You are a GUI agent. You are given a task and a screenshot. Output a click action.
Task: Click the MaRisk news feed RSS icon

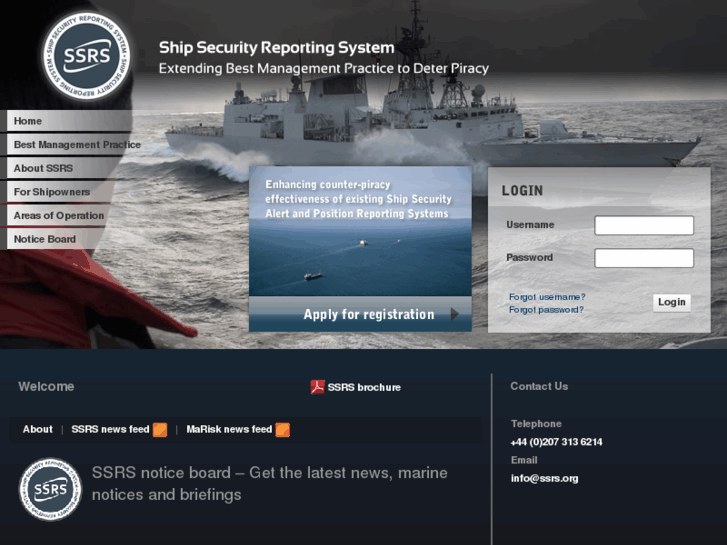pyautogui.click(x=282, y=430)
